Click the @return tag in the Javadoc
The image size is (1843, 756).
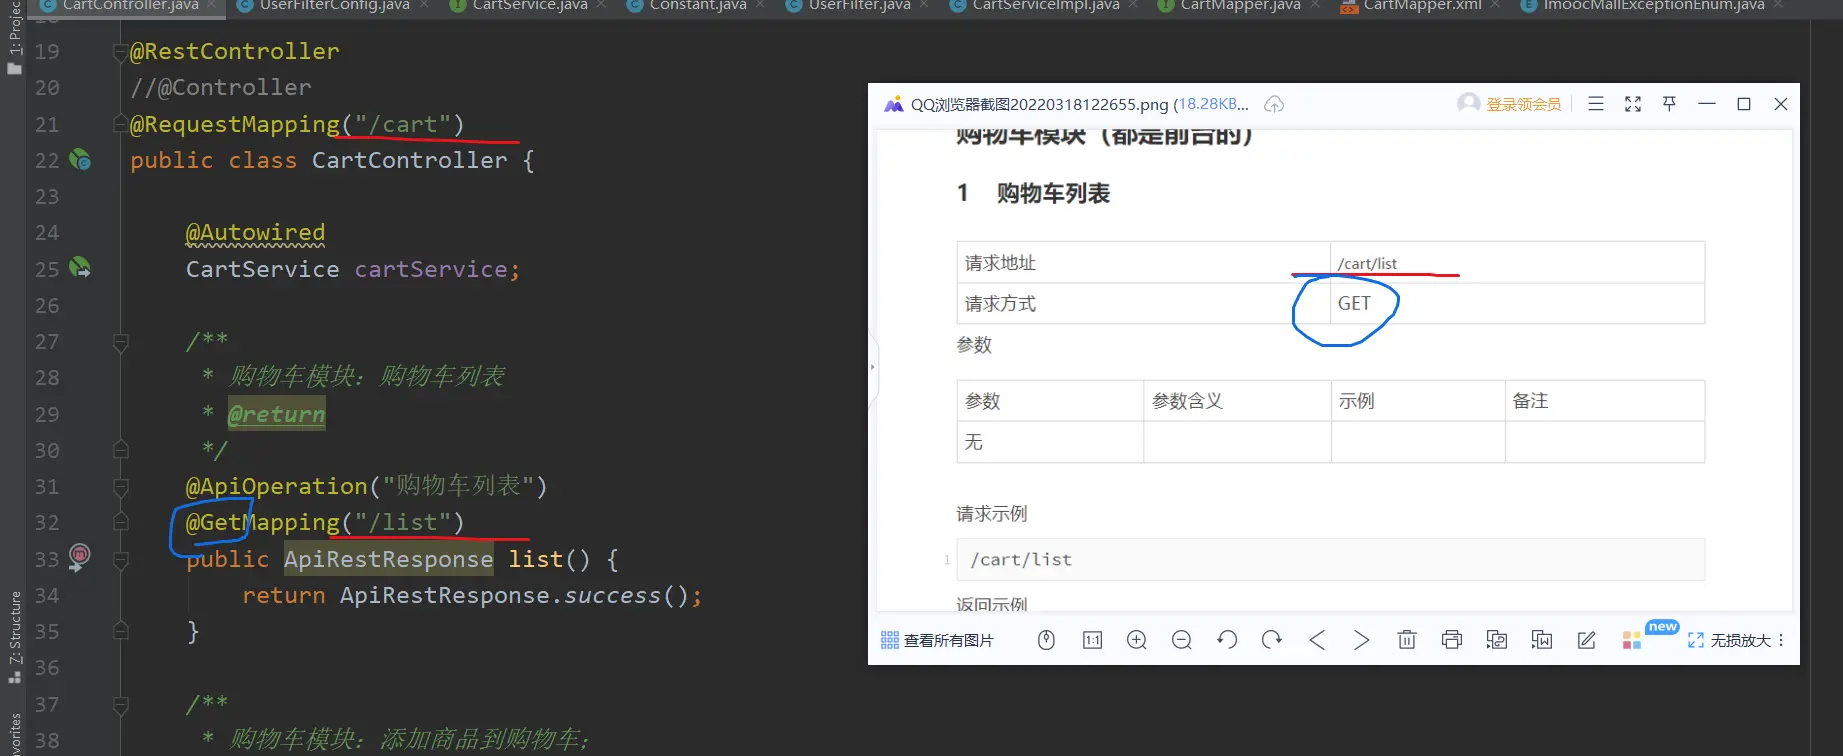coord(277,414)
